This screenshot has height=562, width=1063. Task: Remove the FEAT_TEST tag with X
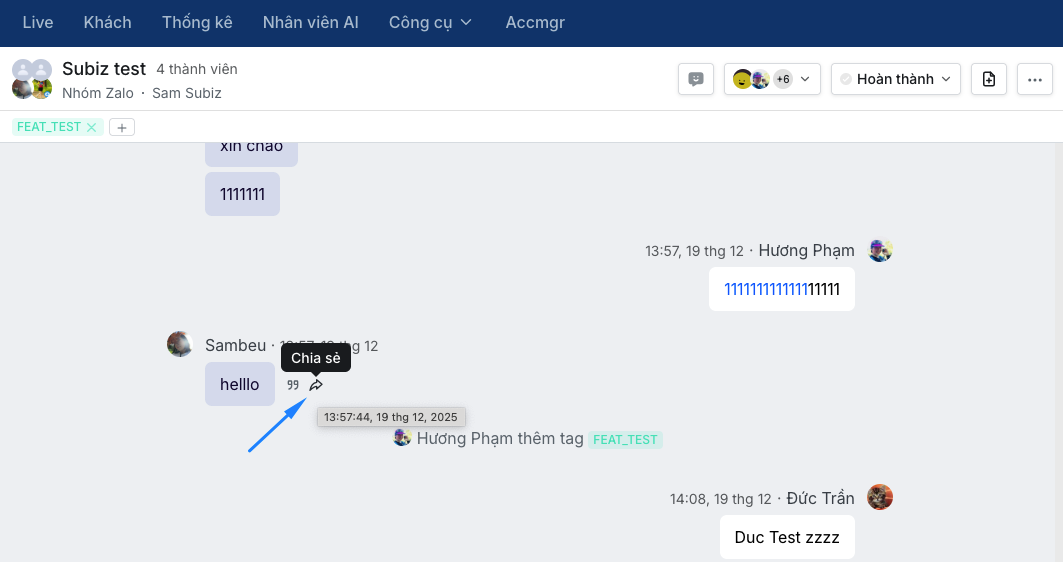click(92, 127)
